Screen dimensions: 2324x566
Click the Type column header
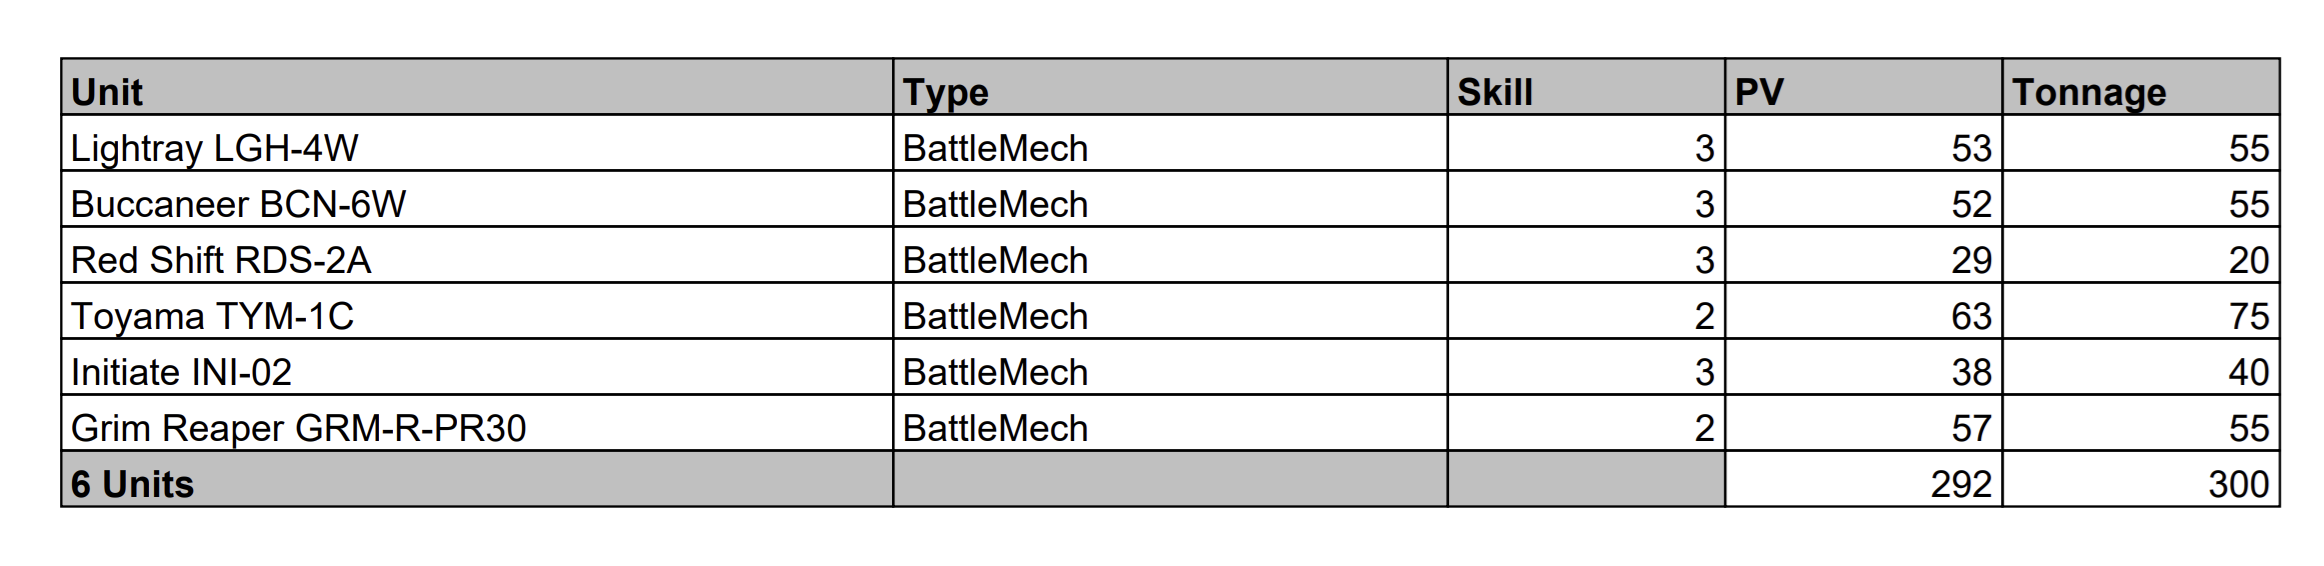[x=945, y=92]
